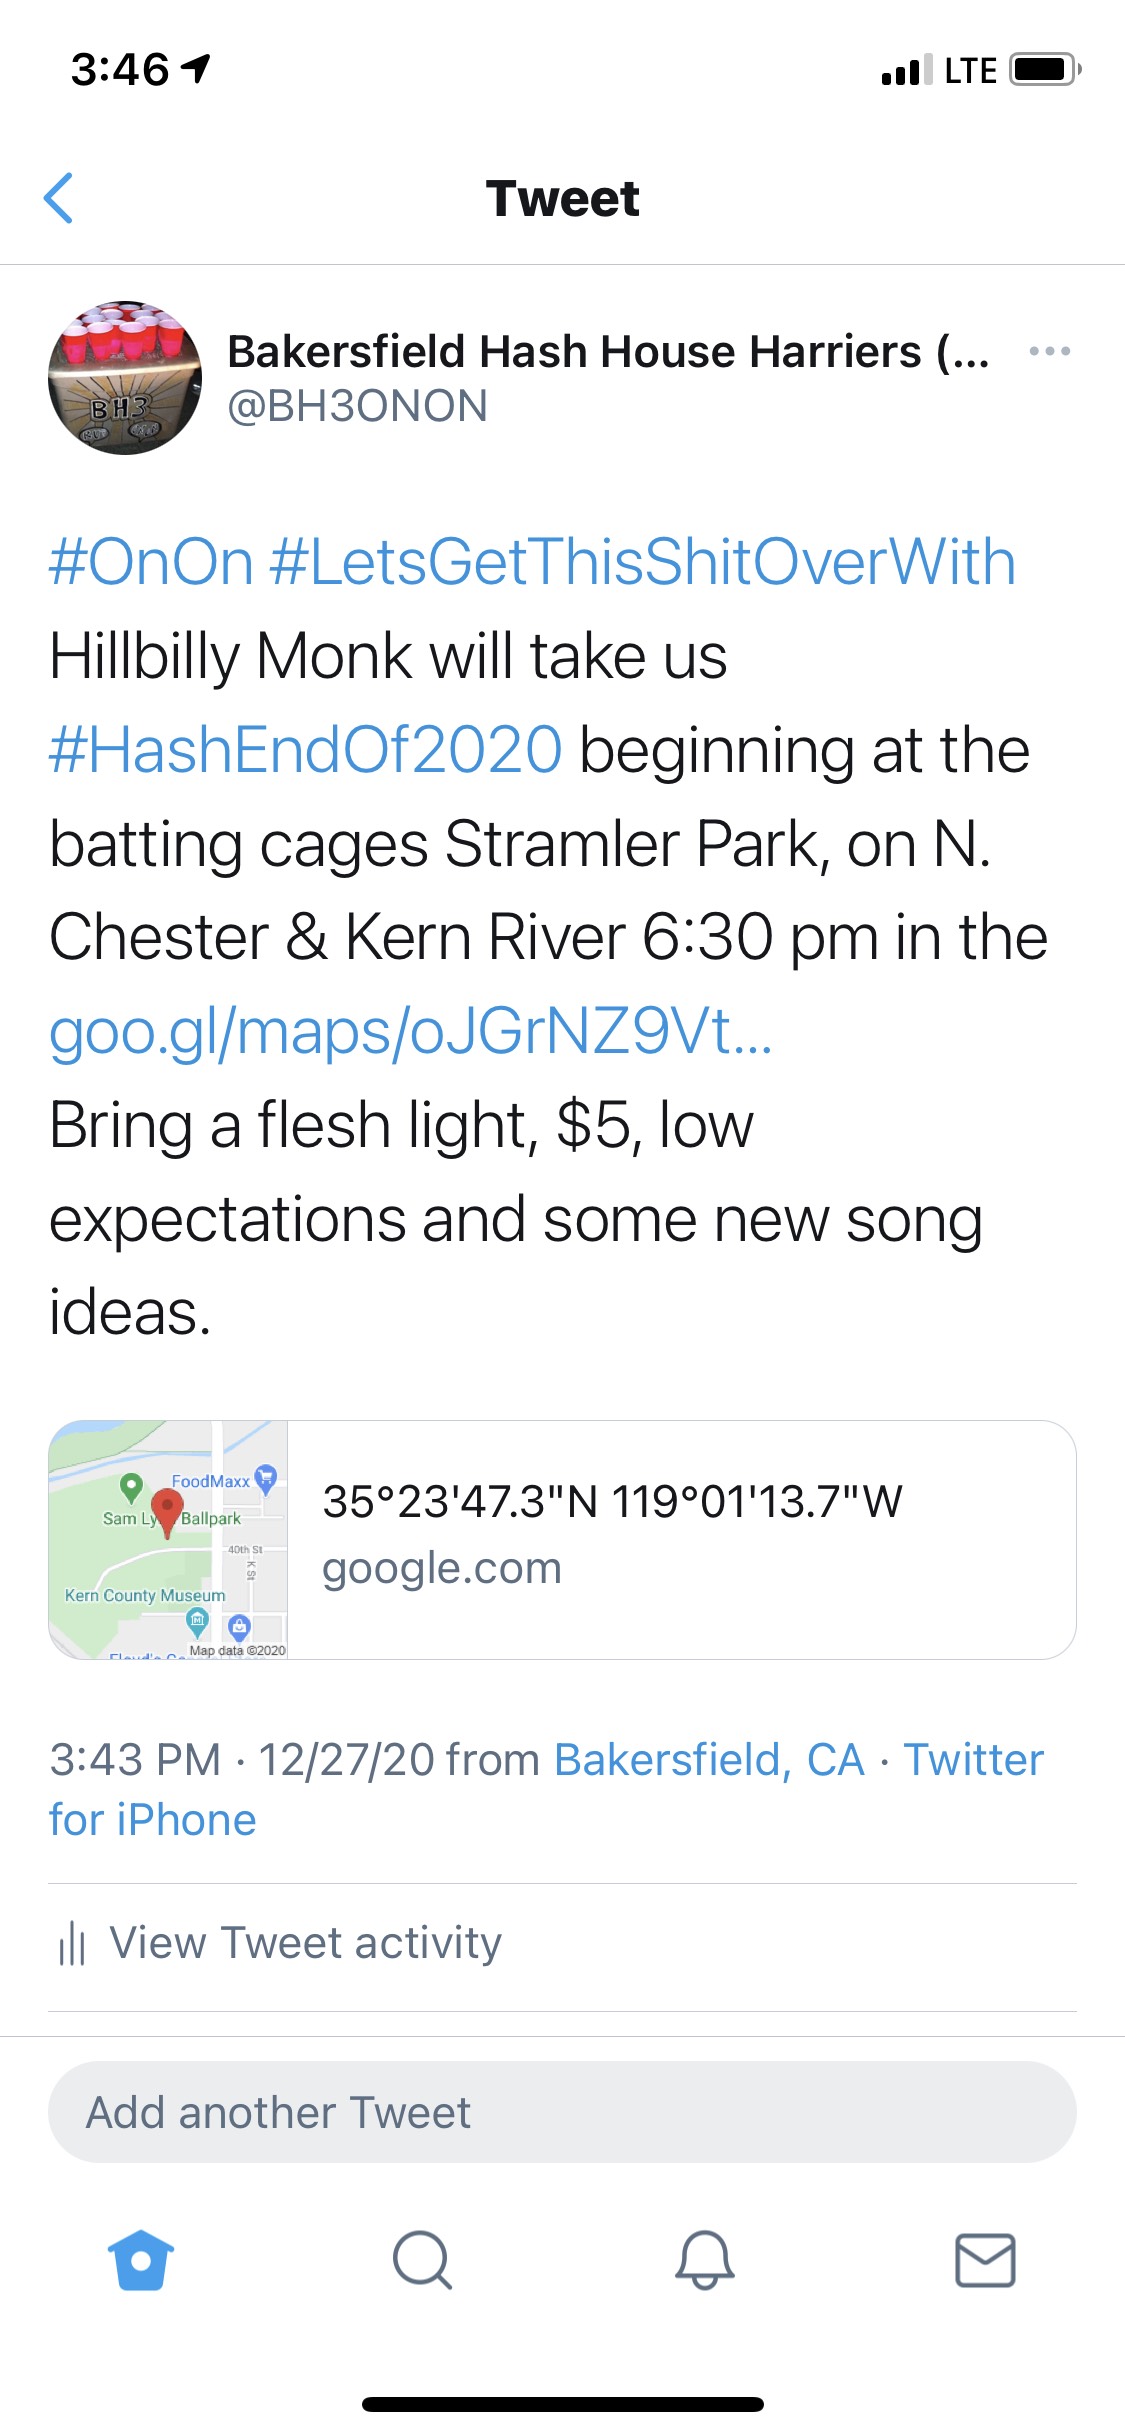Image resolution: width=1125 pixels, height=2436 pixels.
Task: Tap the map card coordinates title
Action: [x=612, y=1501]
